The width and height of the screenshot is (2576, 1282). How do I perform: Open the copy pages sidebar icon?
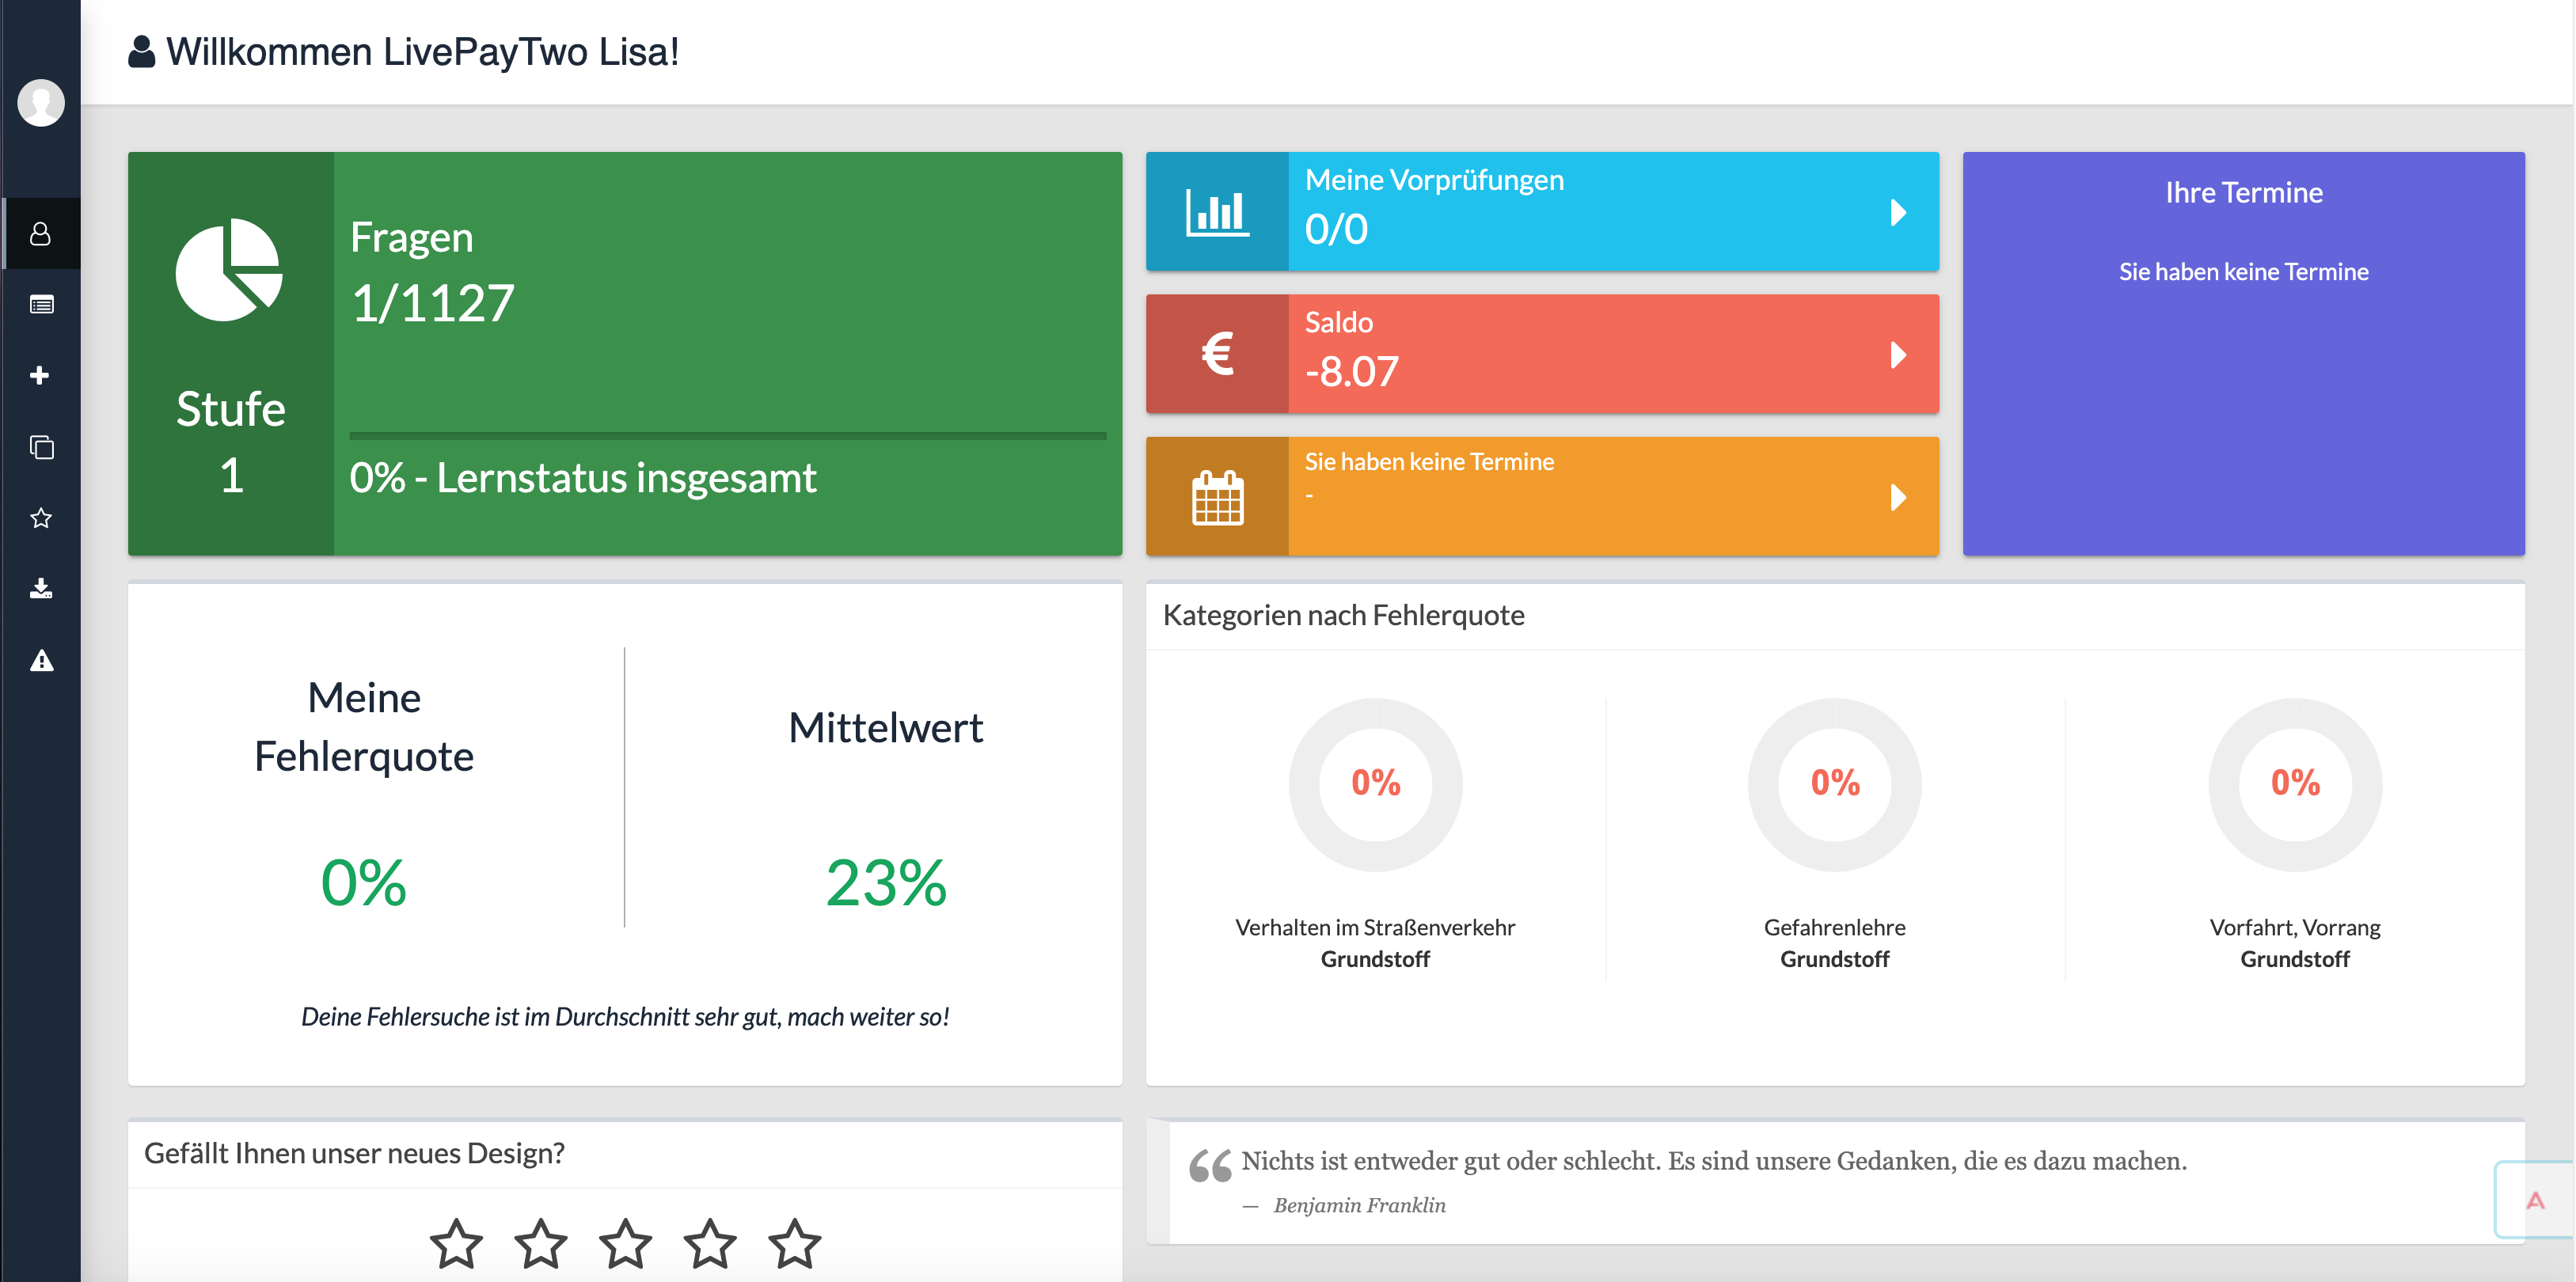(x=40, y=447)
